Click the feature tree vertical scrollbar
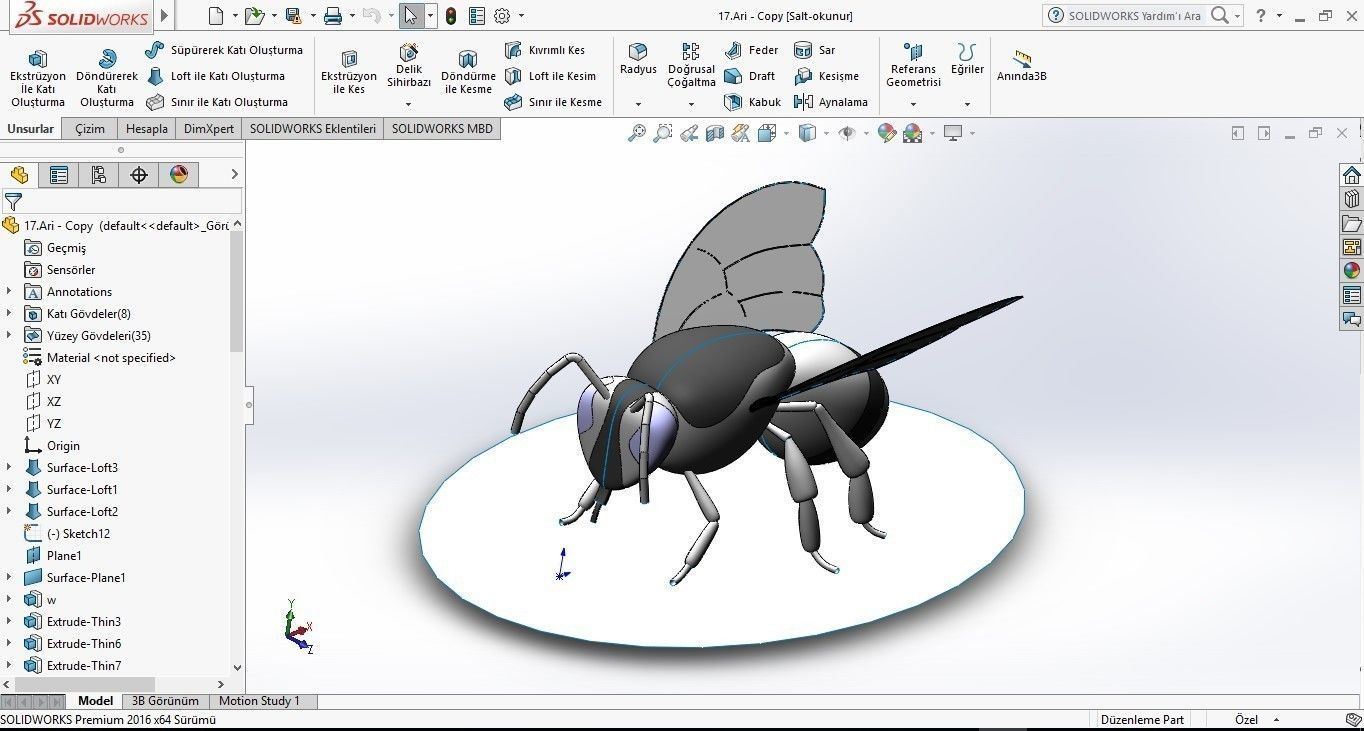 tap(237, 290)
